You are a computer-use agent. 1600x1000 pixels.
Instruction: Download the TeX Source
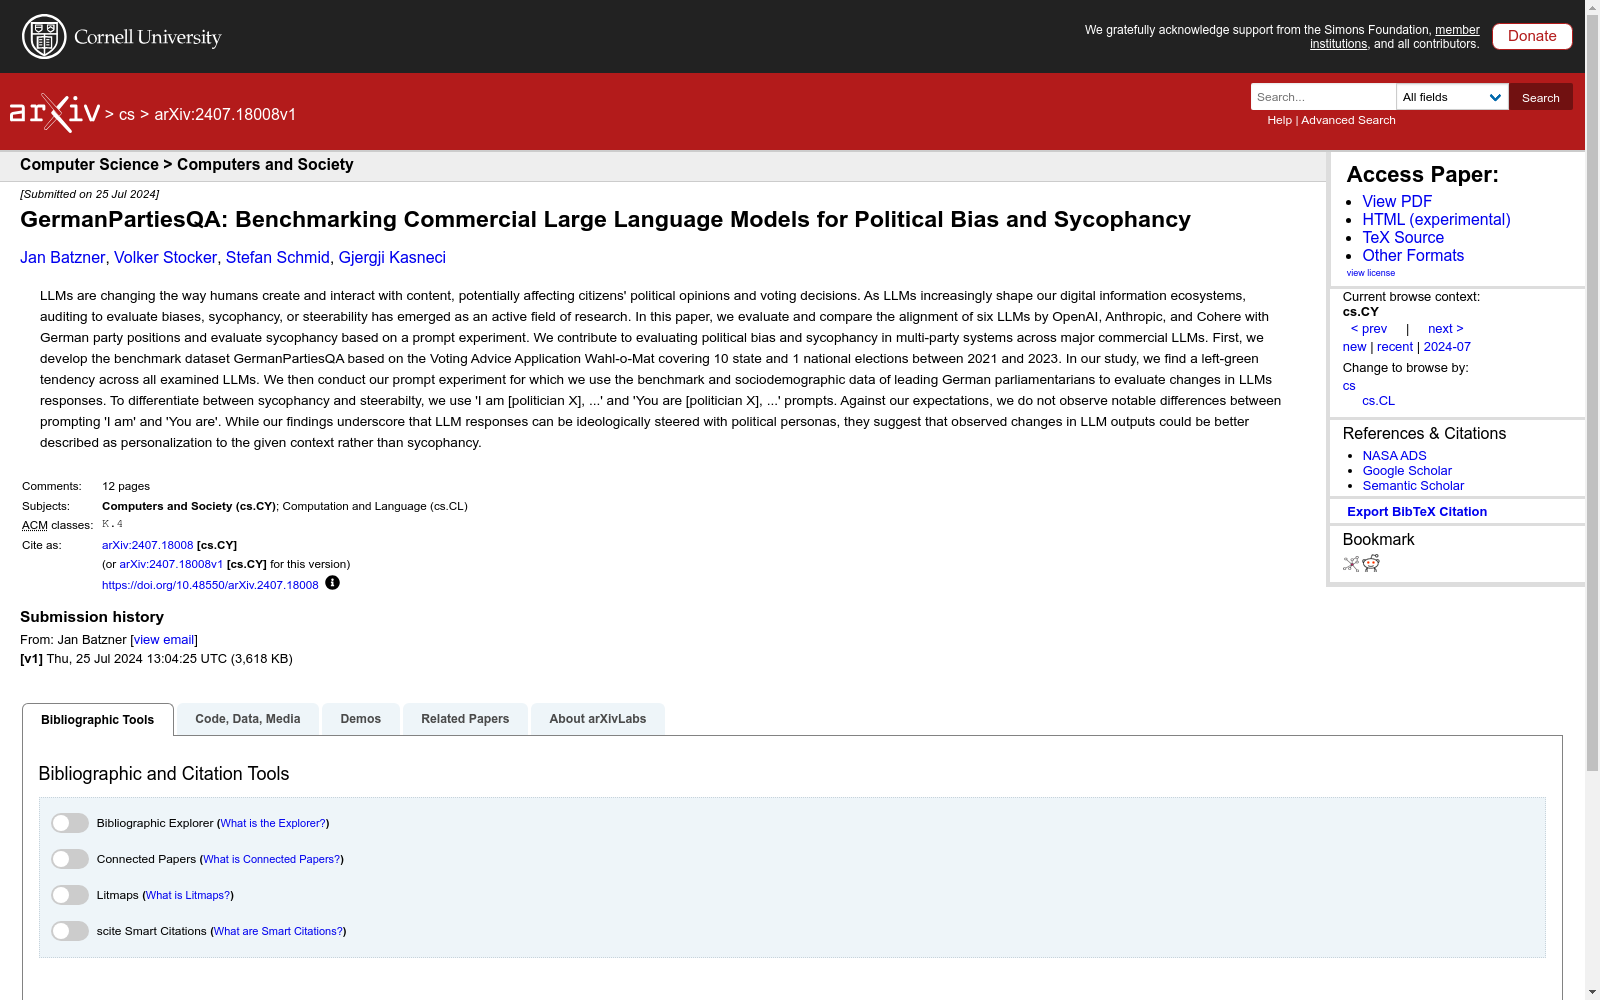pos(1403,237)
